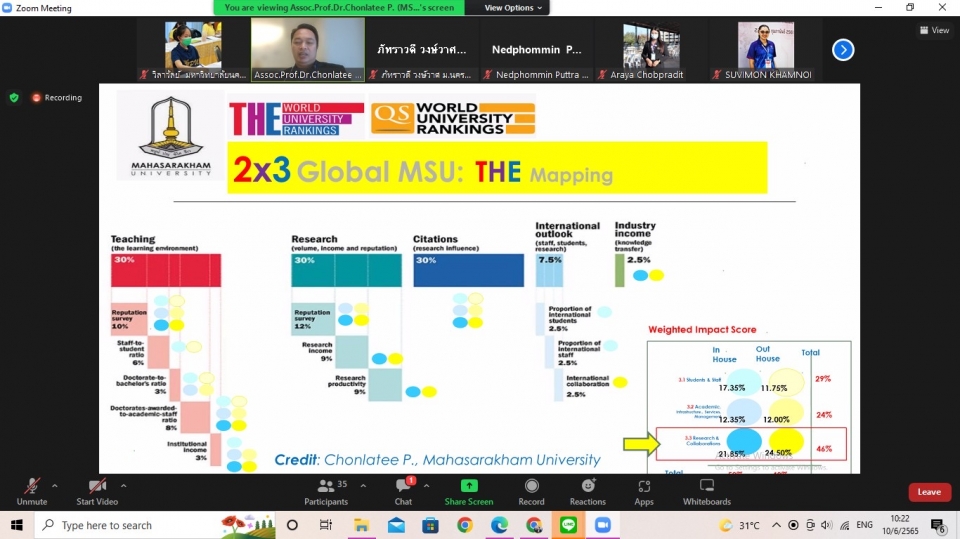Click the Citations 30% blue bar

(468, 270)
